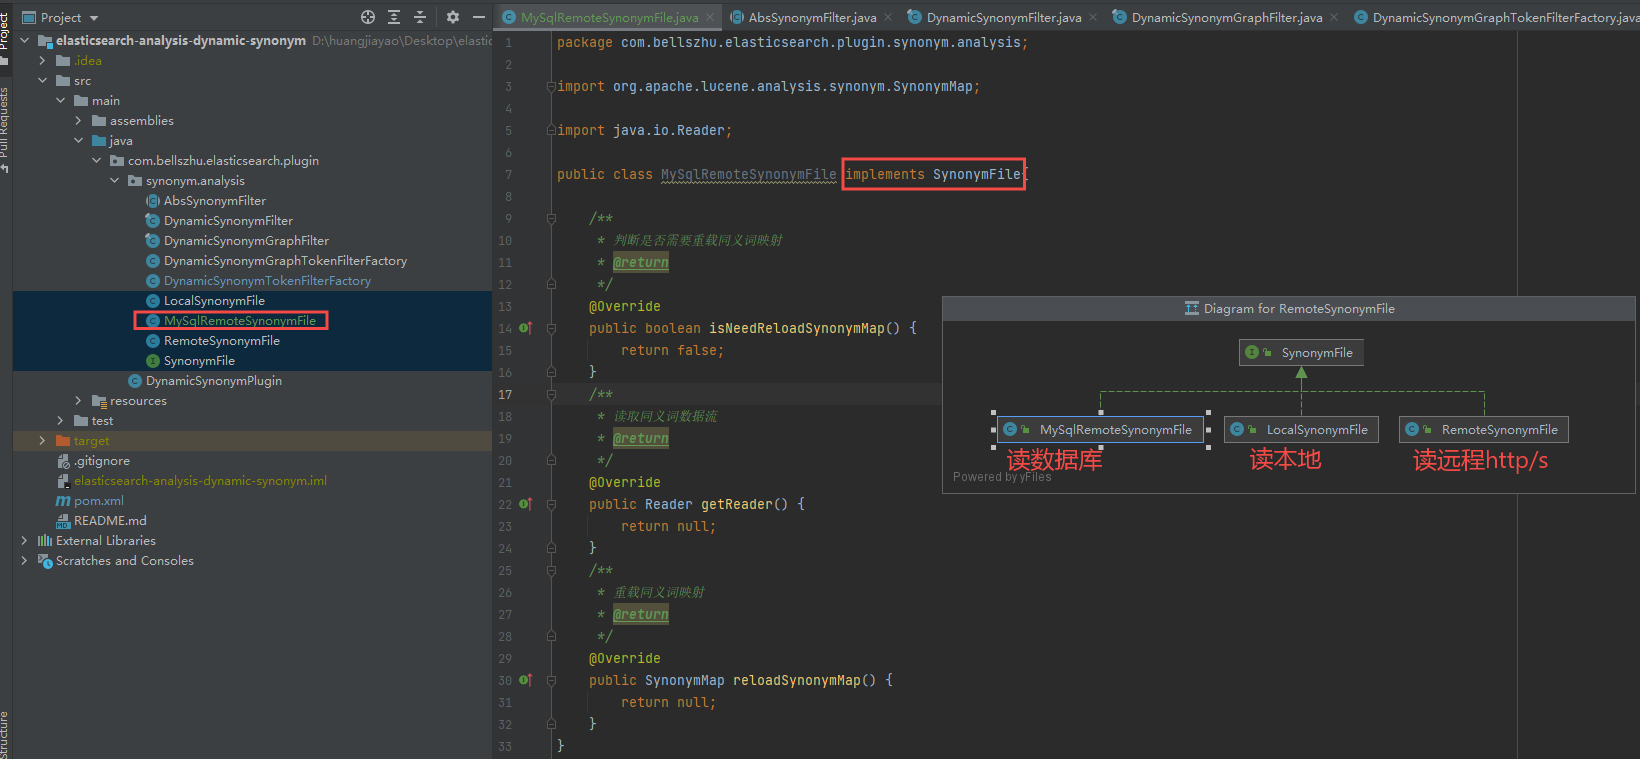This screenshot has width=1640, height=759.
Task: Select DynamicSynonymTokenFilterFactory in tree
Action: (267, 280)
